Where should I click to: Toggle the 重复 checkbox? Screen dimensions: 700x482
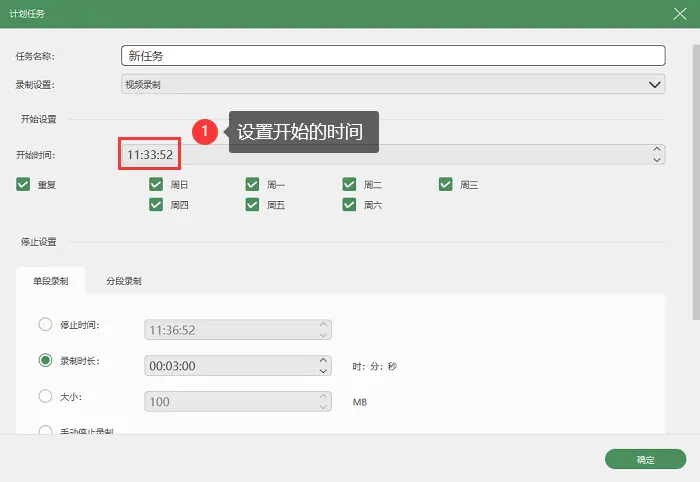click(x=23, y=184)
